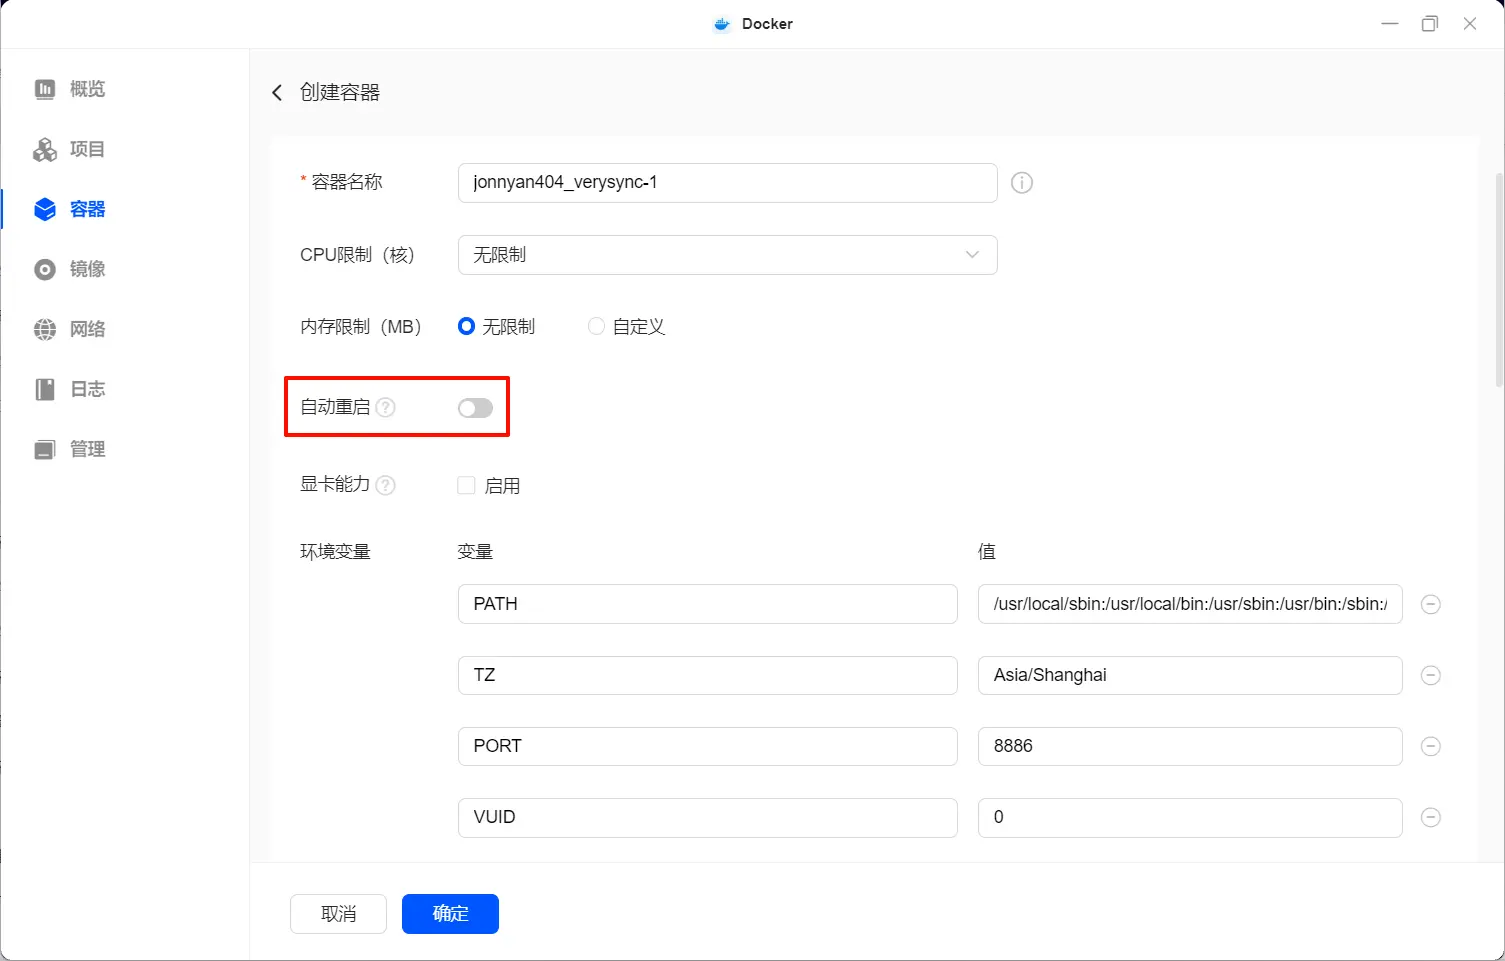Open the CPU限制 dropdown
The image size is (1505, 961).
click(x=727, y=255)
